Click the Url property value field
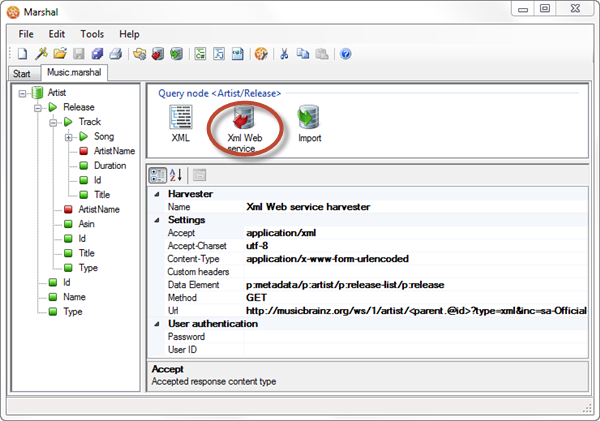Viewport: 600px width, 421px height. click(x=415, y=311)
